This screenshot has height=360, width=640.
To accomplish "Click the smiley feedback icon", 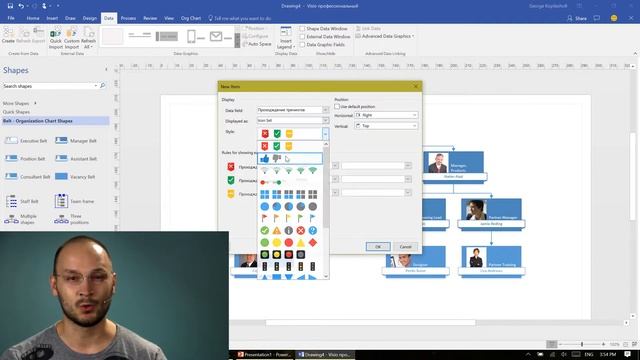I will [x=613, y=18].
